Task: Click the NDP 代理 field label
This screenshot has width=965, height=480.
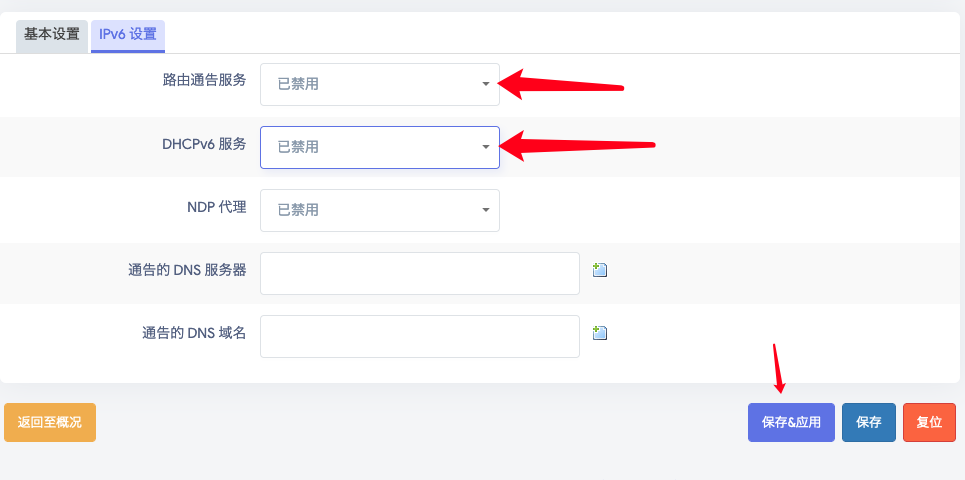Action: coord(217,207)
